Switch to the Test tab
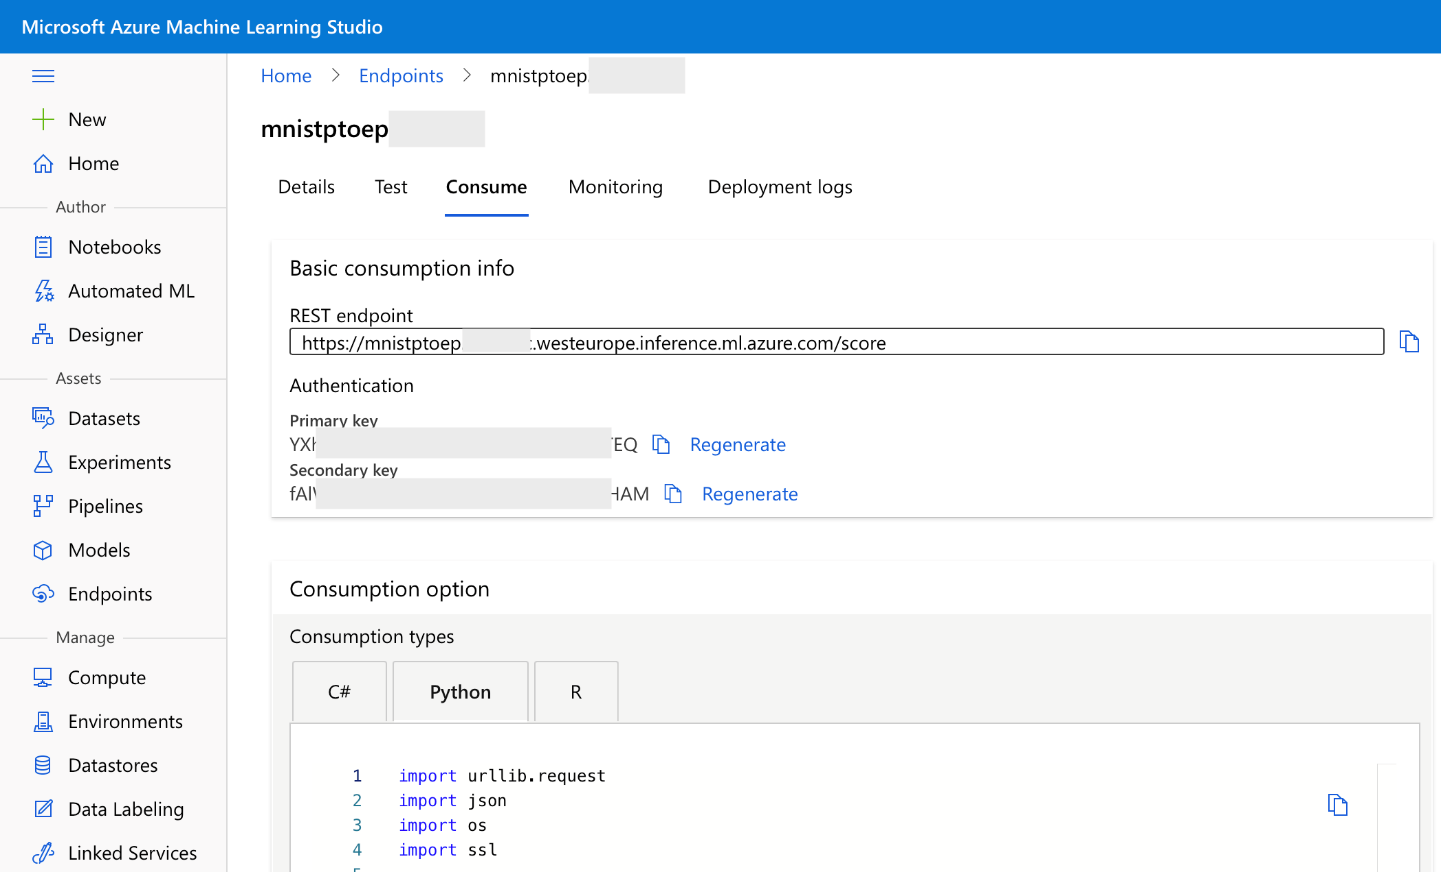Screen dimensions: 1441x872 coord(391,187)
